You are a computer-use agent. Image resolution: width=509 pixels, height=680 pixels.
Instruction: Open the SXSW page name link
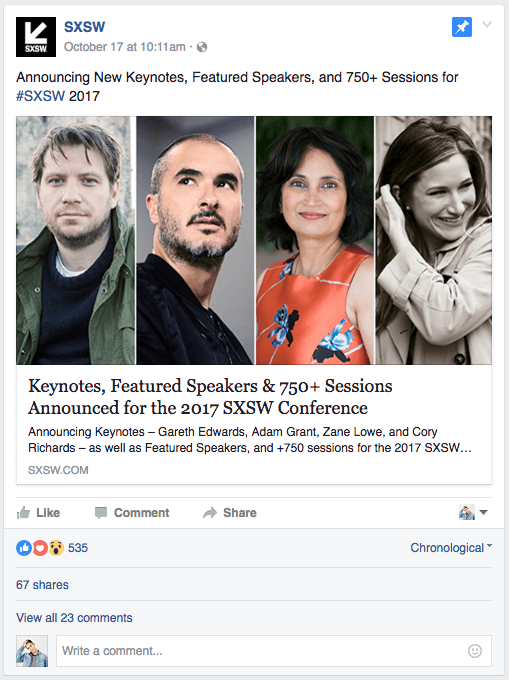click(x=85, y=27)
